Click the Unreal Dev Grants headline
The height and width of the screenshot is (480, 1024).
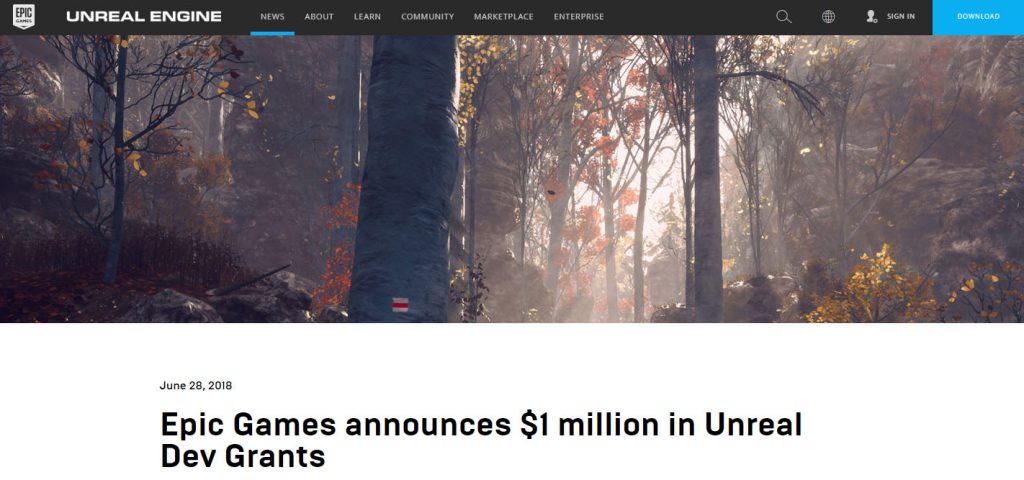point(481,440)
